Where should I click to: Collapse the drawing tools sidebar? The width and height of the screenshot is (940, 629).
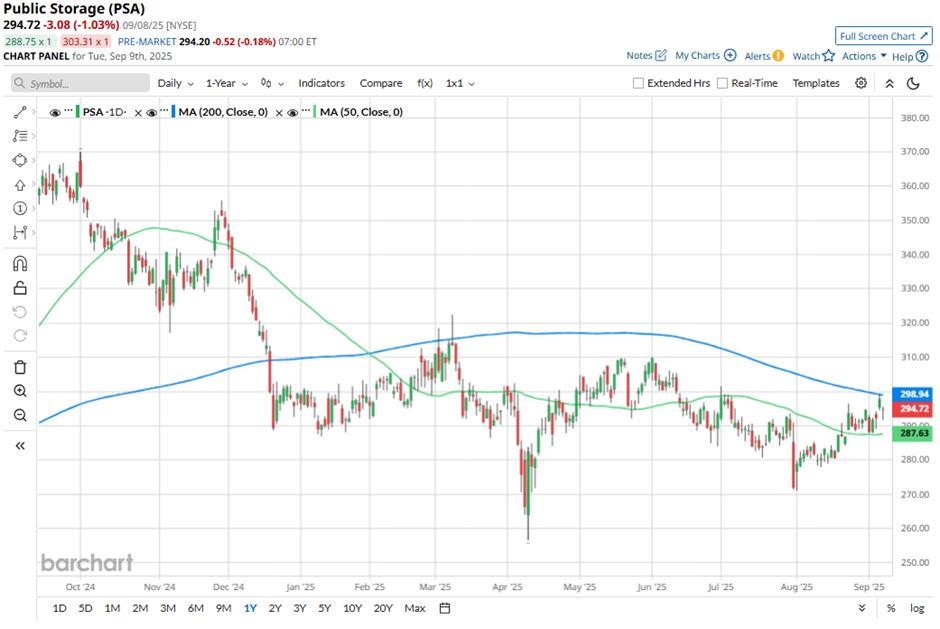pyautogui.click(x=20, y=446)
